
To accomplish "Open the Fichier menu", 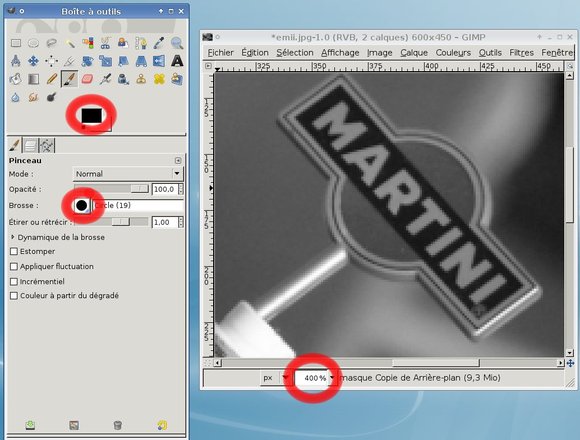I will point(220,53).
